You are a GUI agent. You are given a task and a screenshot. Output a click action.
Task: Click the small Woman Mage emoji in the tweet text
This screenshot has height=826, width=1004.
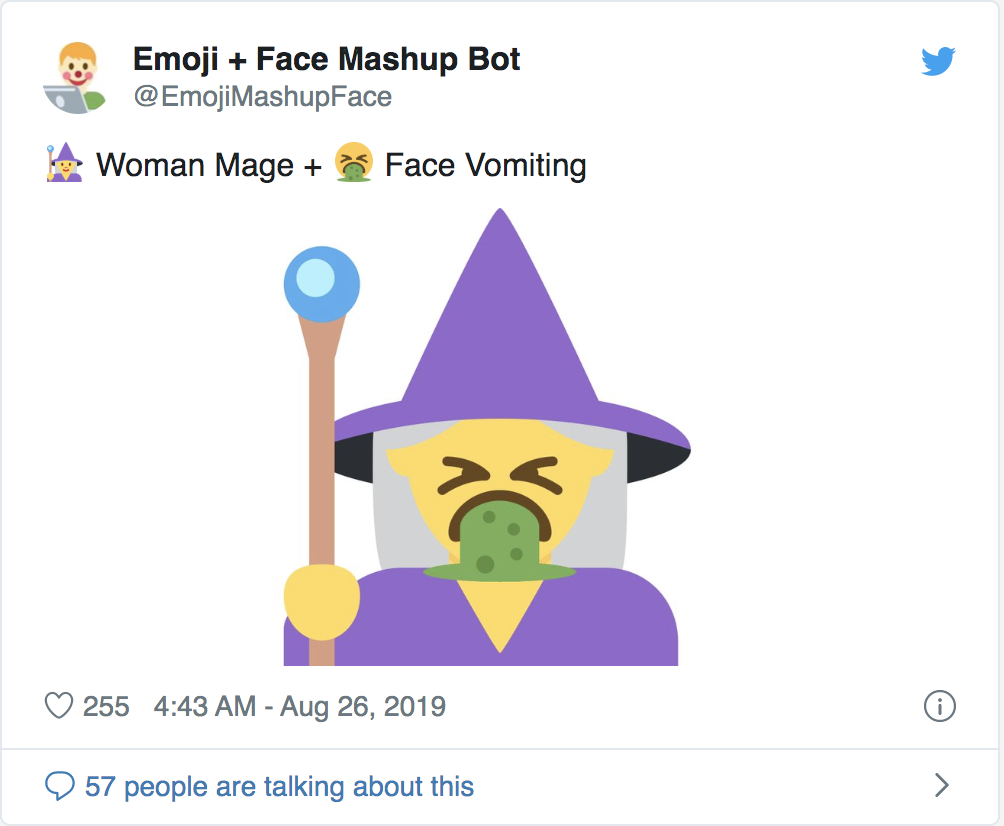[65, 163]
